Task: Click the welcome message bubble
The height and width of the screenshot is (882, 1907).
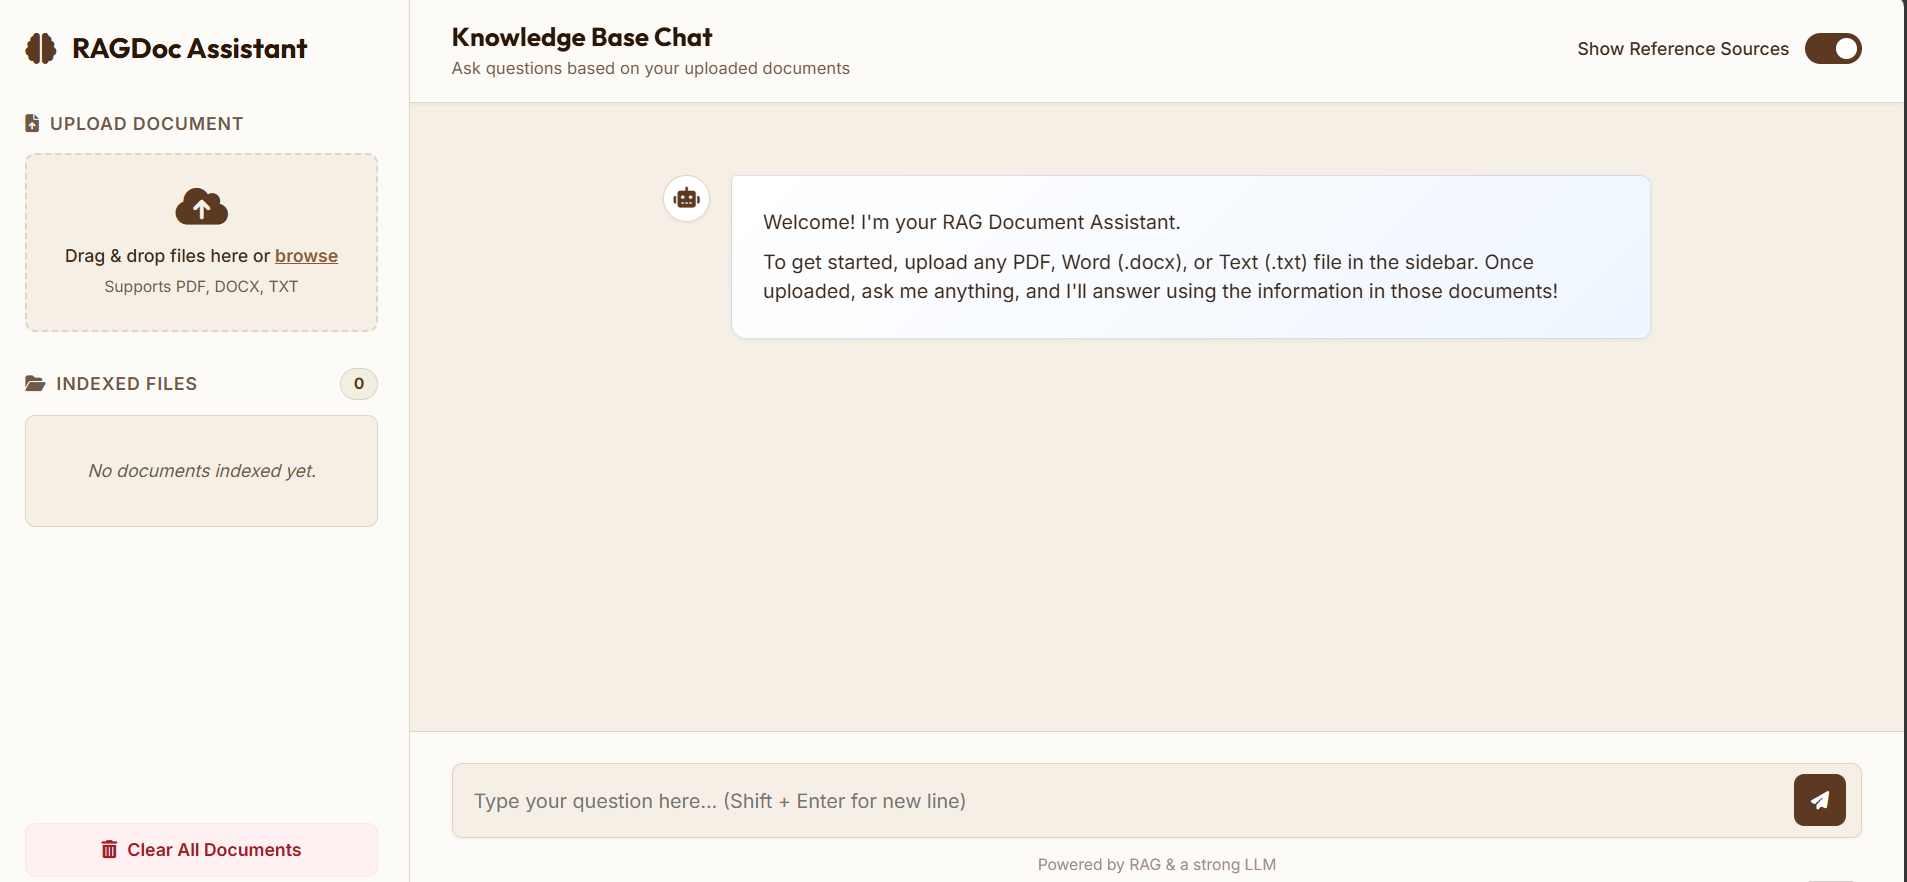Action: point(1191,257)
